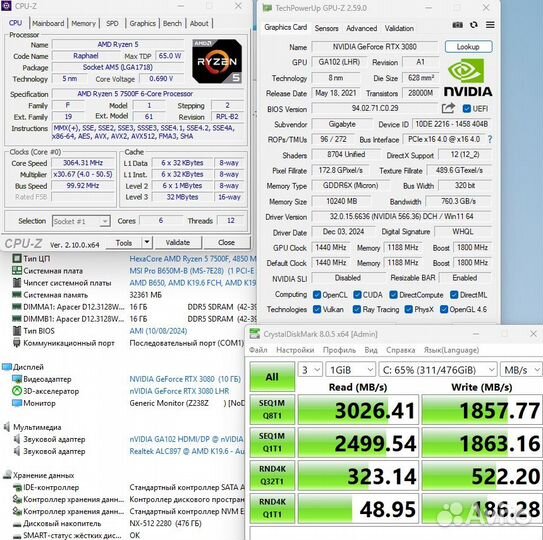The image size is (543, 540).
Task: Click GPU-Z refresh icon
Action: coord(474,25)
